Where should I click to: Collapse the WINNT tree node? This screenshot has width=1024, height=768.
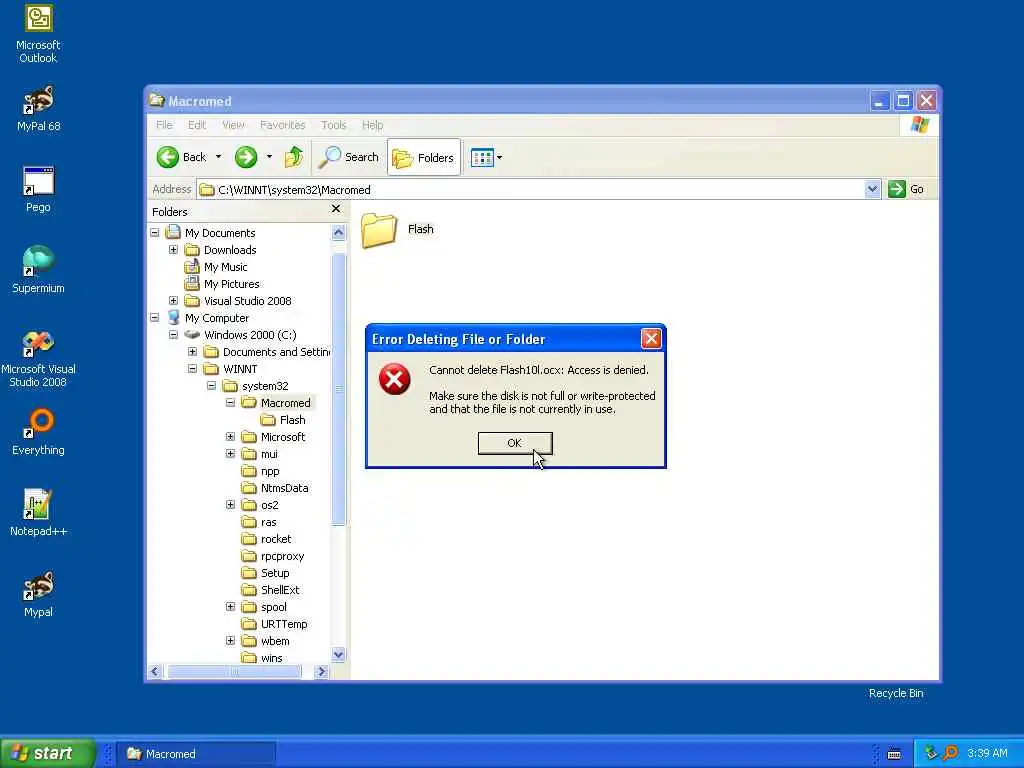pyautogui.click(x=193, y=368)
